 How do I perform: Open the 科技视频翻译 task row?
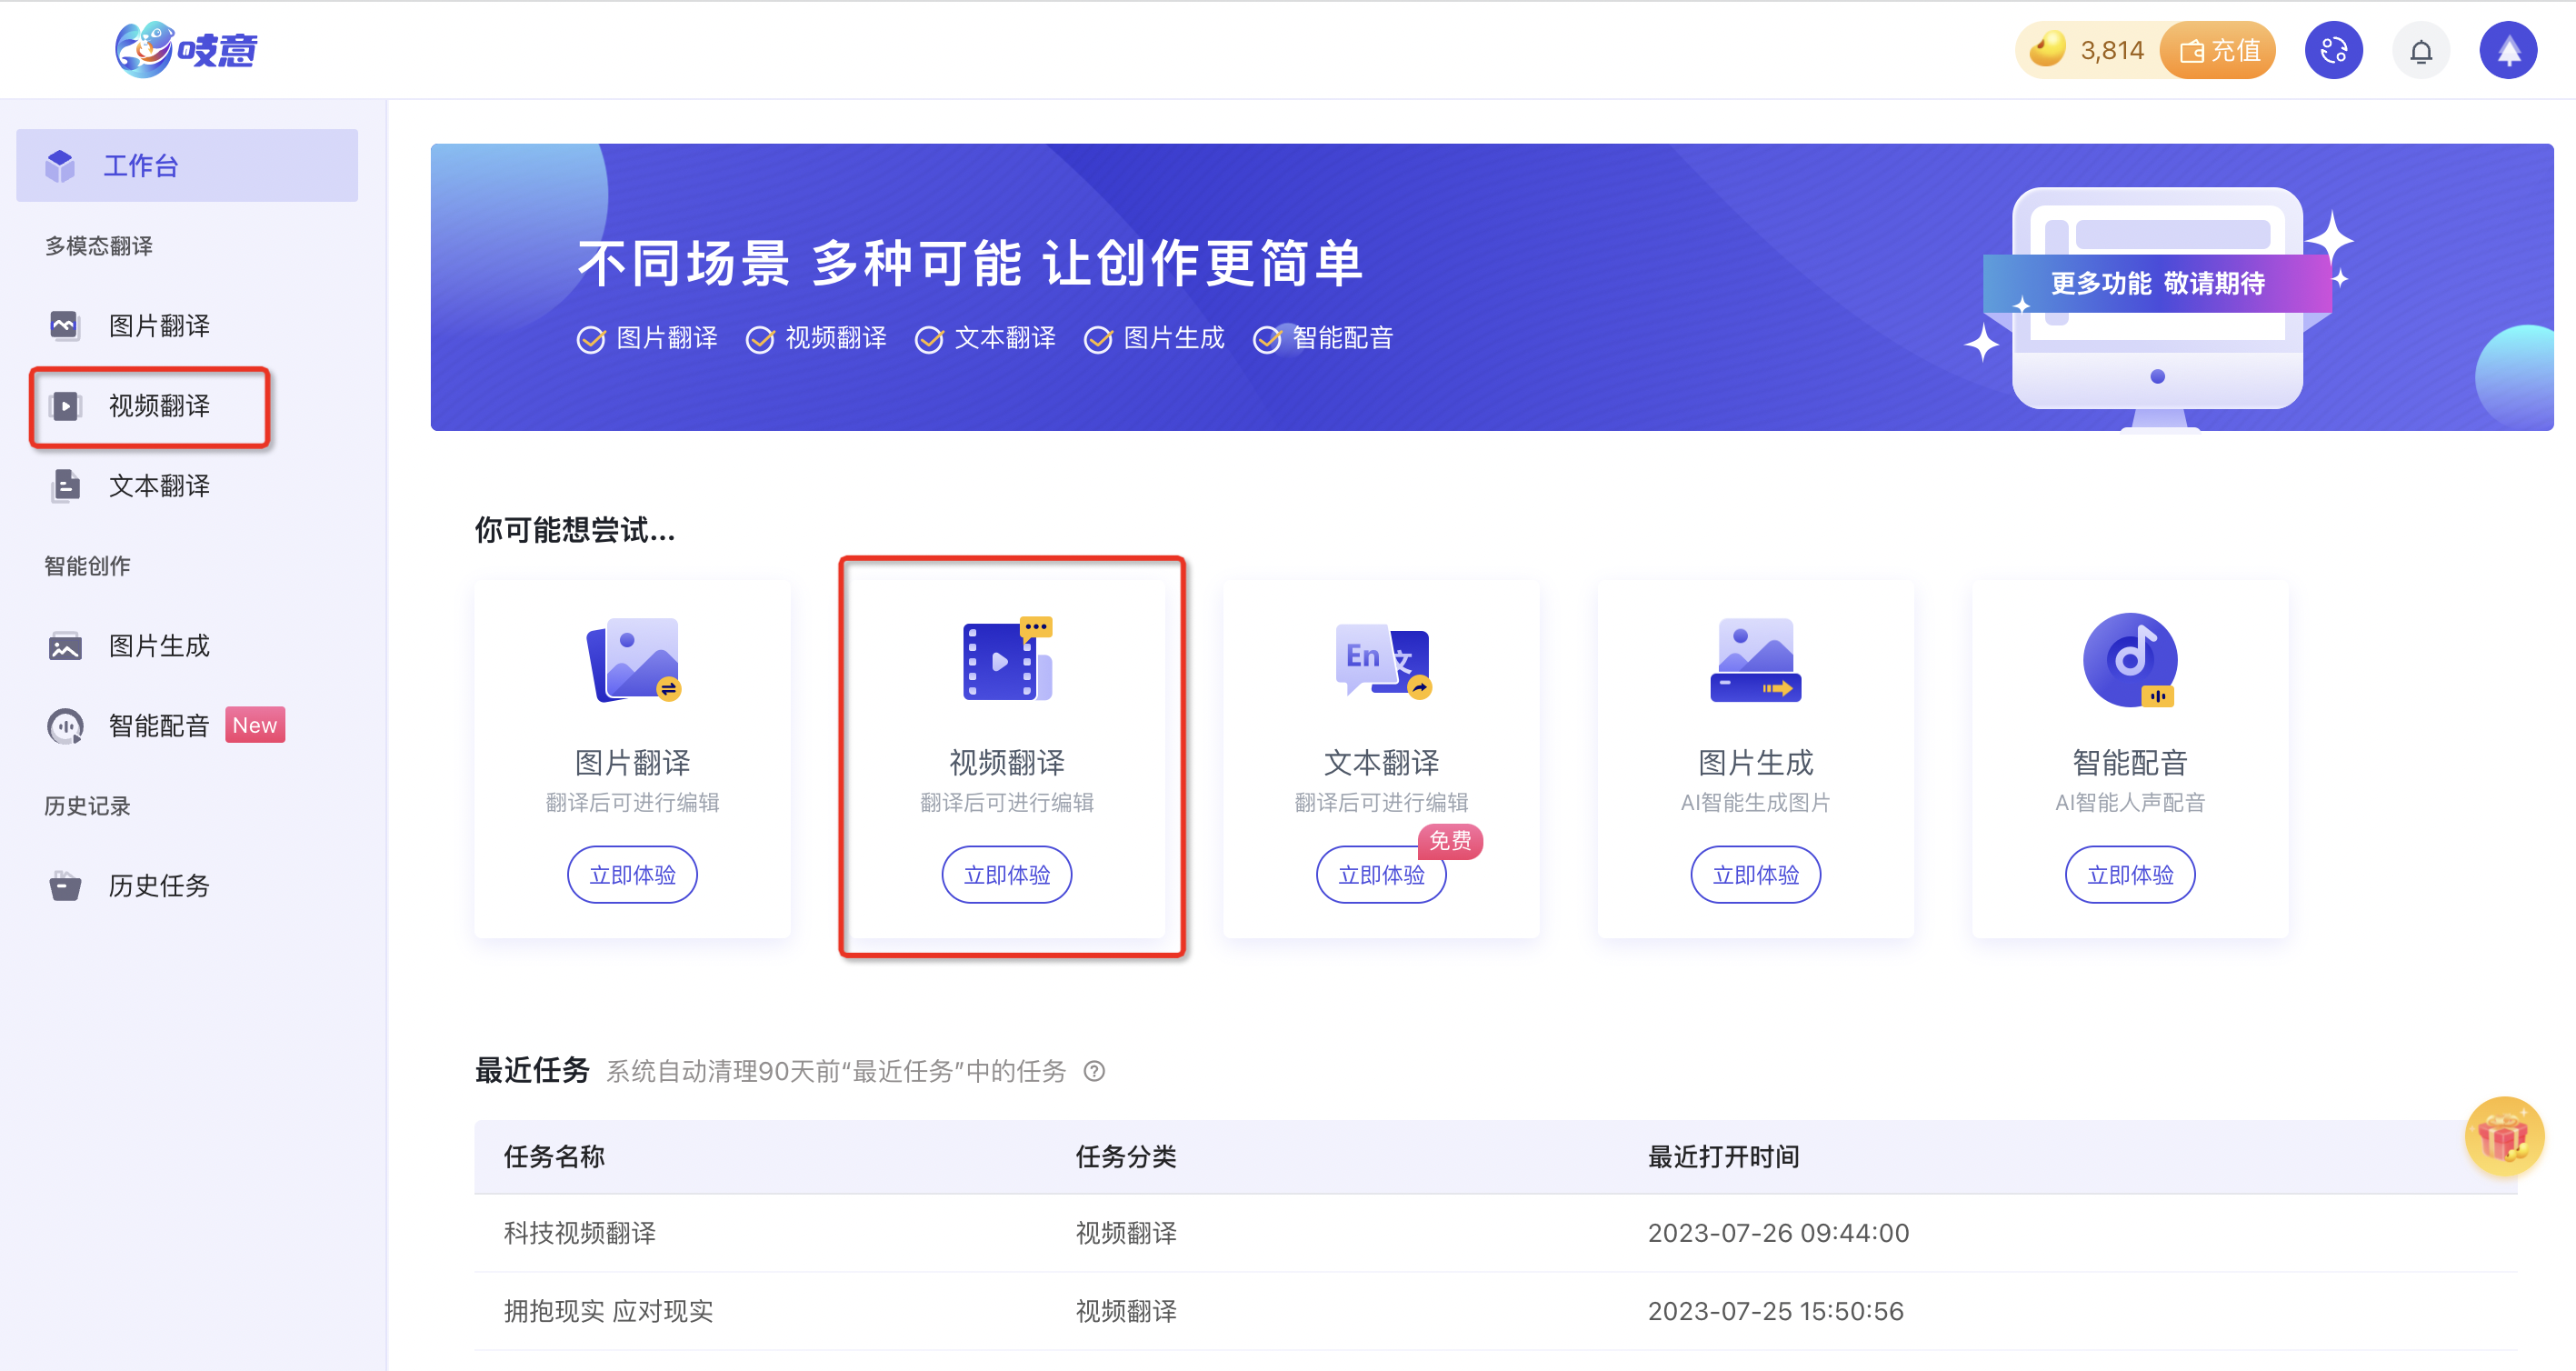pos(580,1232)
